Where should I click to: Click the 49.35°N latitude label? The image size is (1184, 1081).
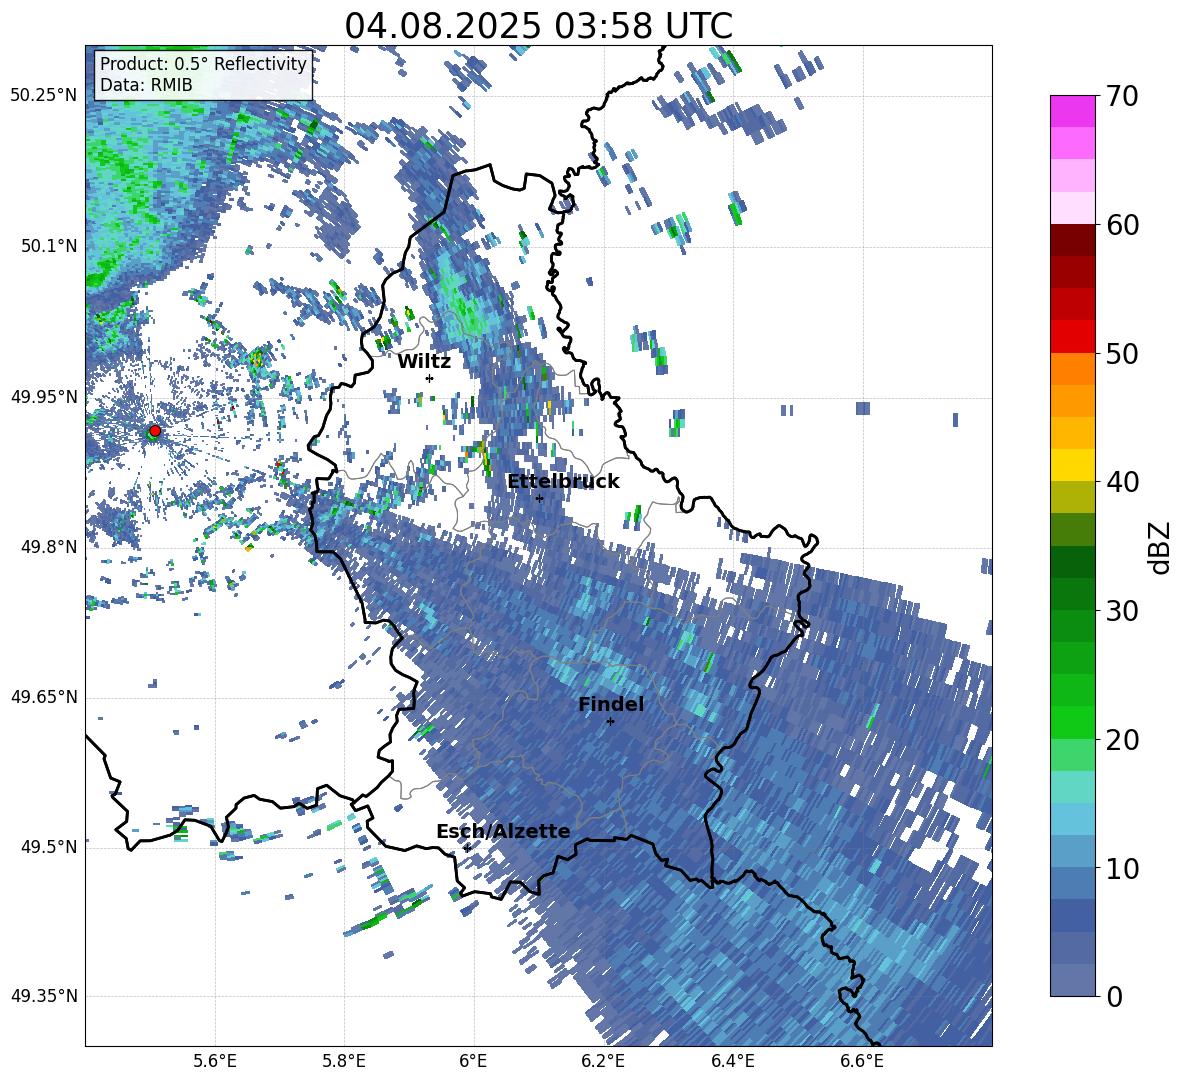(44, 996)
